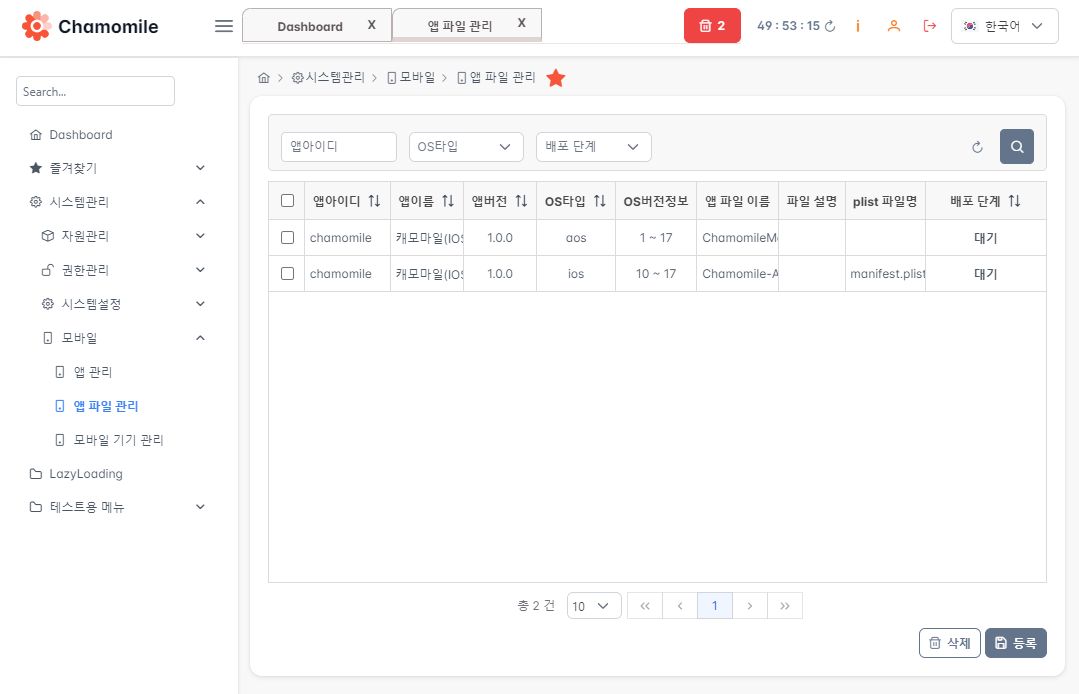The width and height of the screenshot is (1079, 694).
Task: Reset filters with the refresh icon
Action: click(x=977, y=148)
